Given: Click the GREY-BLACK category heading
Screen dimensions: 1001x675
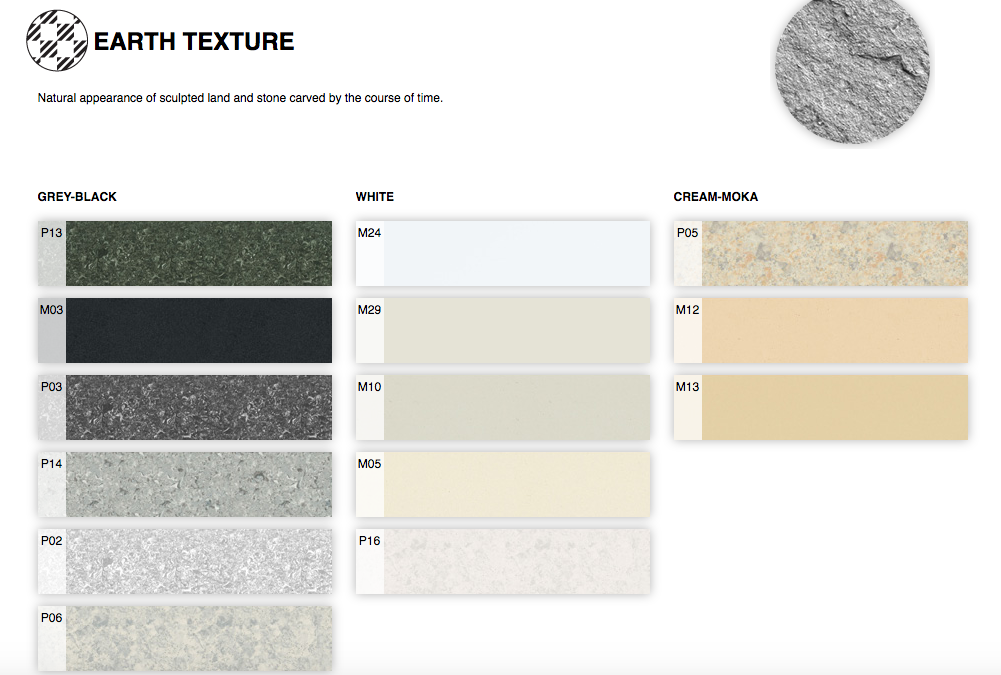Looking at the screenshot, I should click(x=77, y=197).
